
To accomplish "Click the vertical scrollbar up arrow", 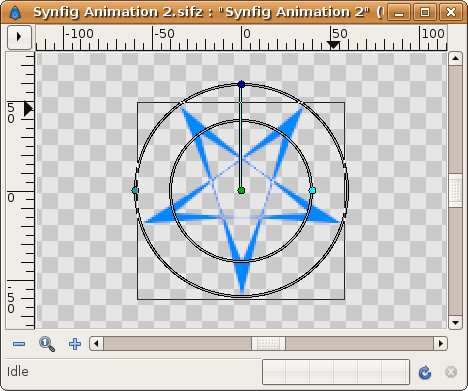I will point(455,59).
